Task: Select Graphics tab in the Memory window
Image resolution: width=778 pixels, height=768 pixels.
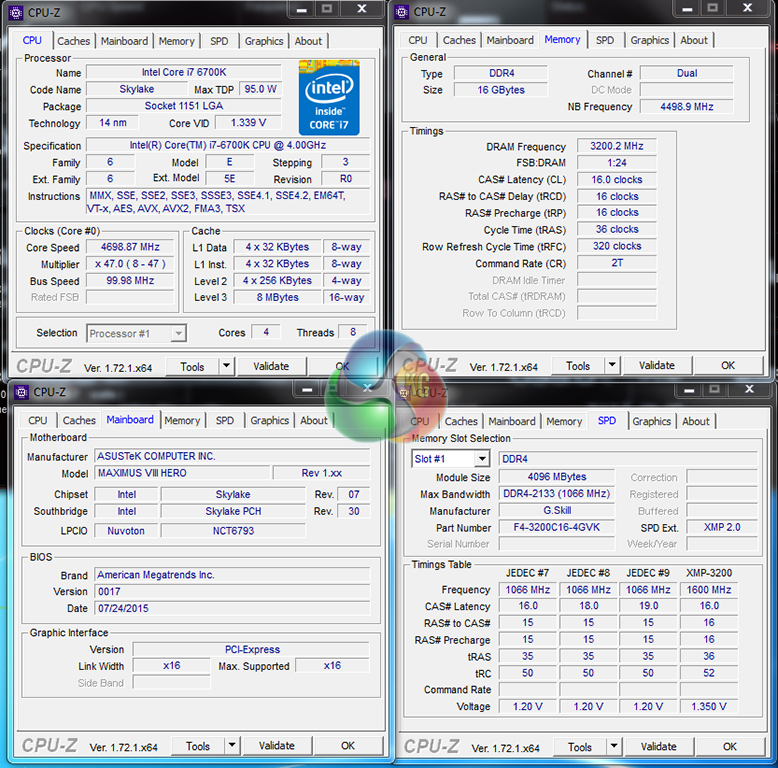Action: [x=649, y=40]
